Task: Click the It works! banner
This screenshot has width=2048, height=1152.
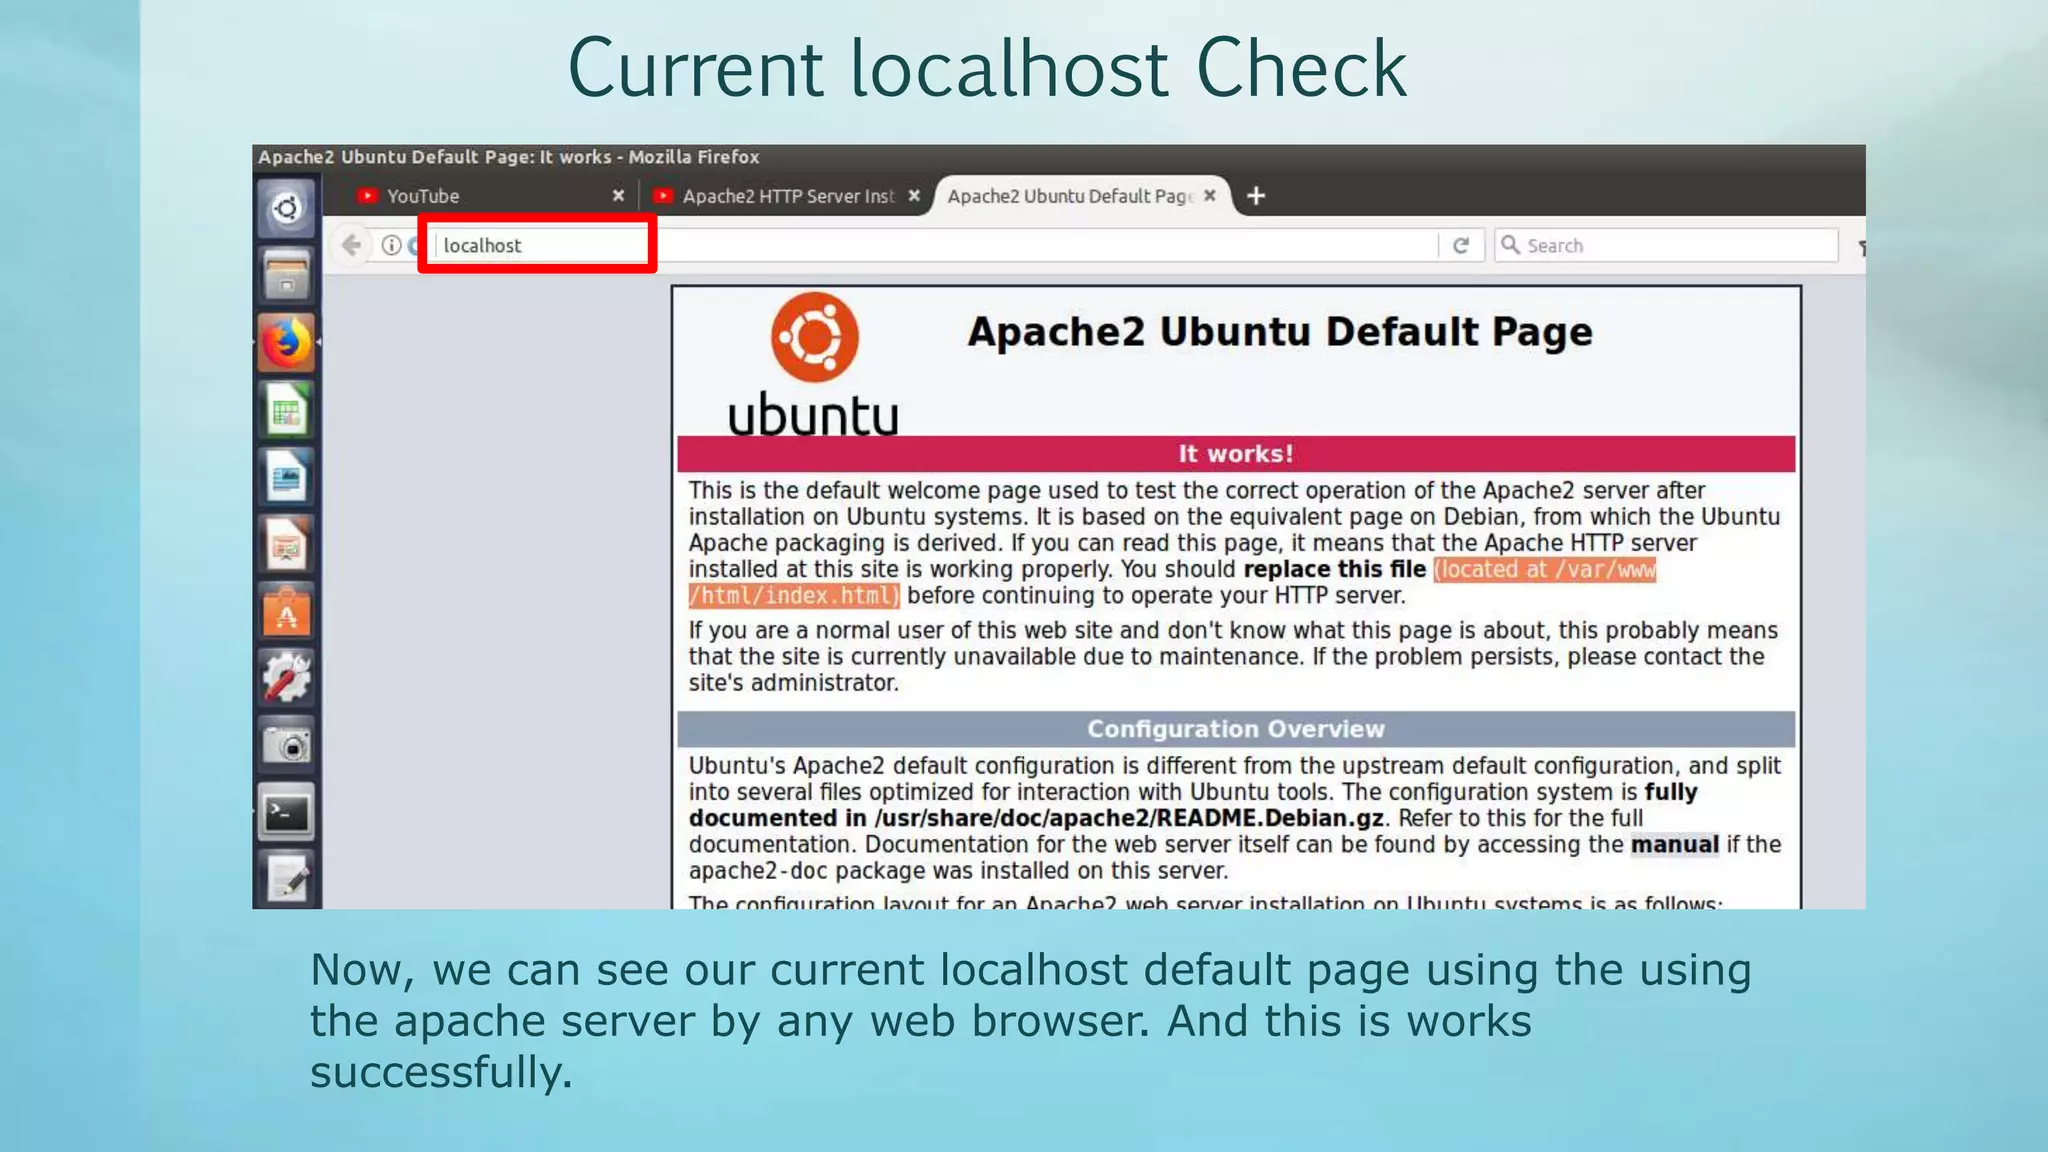Action: click(1236, 454)
